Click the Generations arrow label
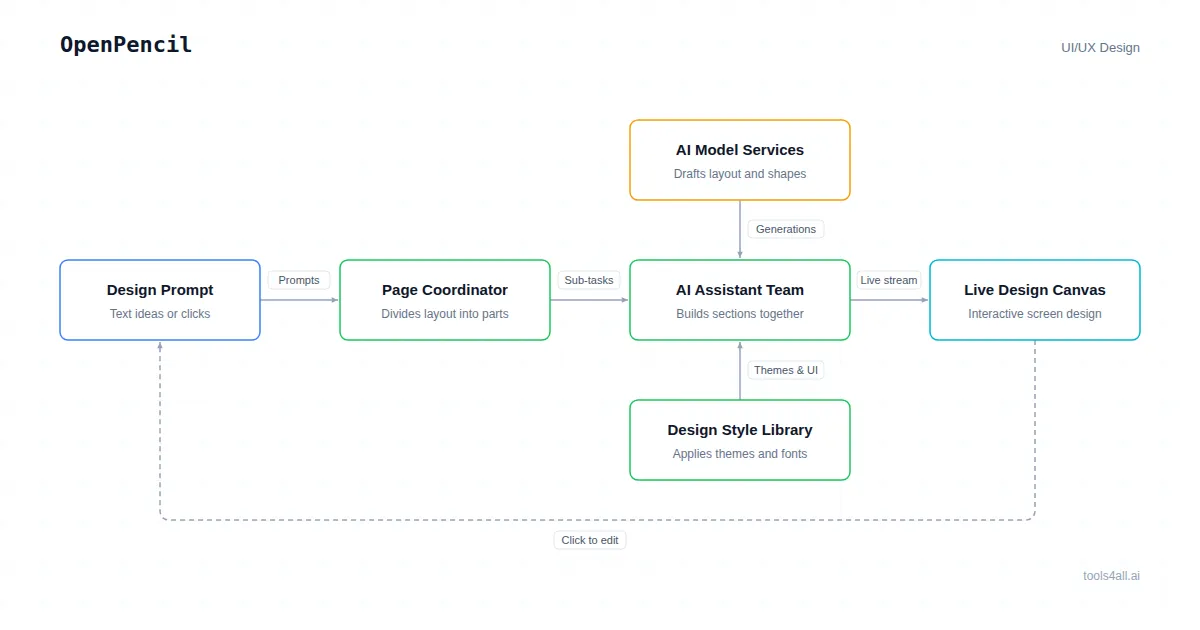The height and width of the screenshot is (630, 1200). (x=786, y=229)
